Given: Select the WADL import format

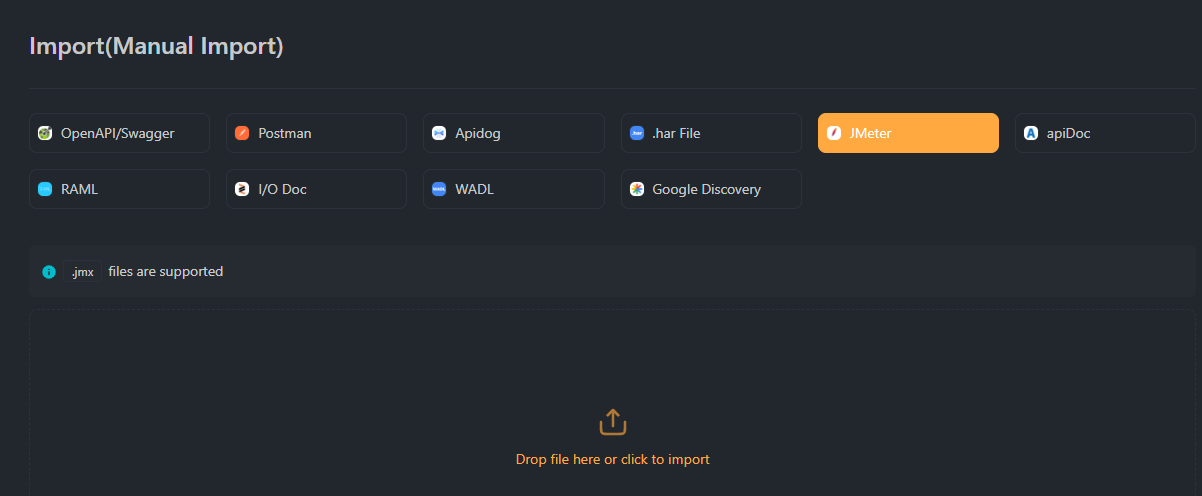Looking at the screenshot, I should (514, 189).
